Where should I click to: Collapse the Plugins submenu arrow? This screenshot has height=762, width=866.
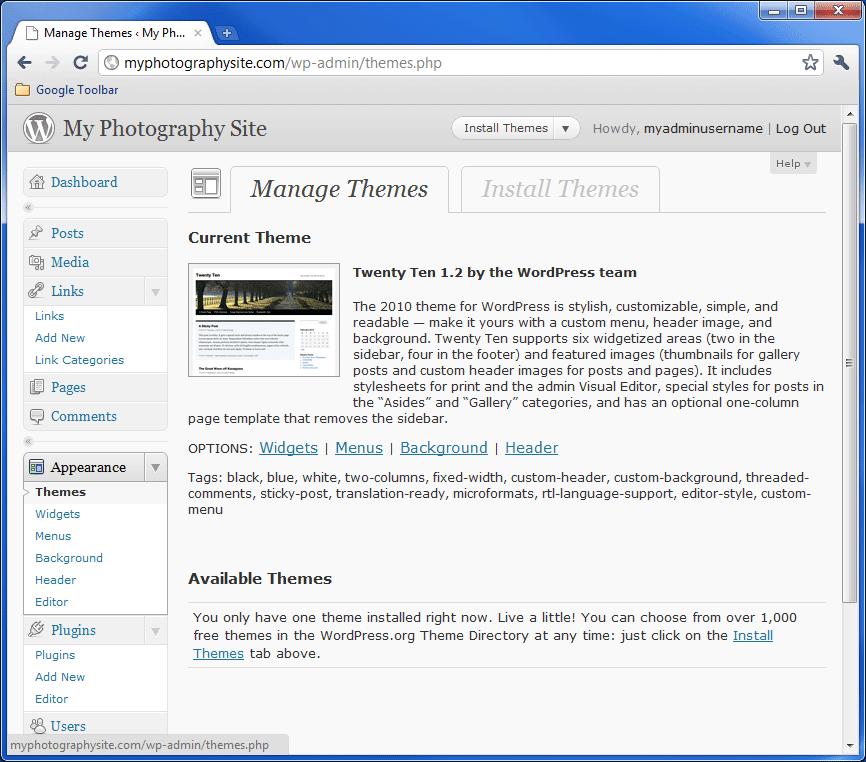[156, 631]
